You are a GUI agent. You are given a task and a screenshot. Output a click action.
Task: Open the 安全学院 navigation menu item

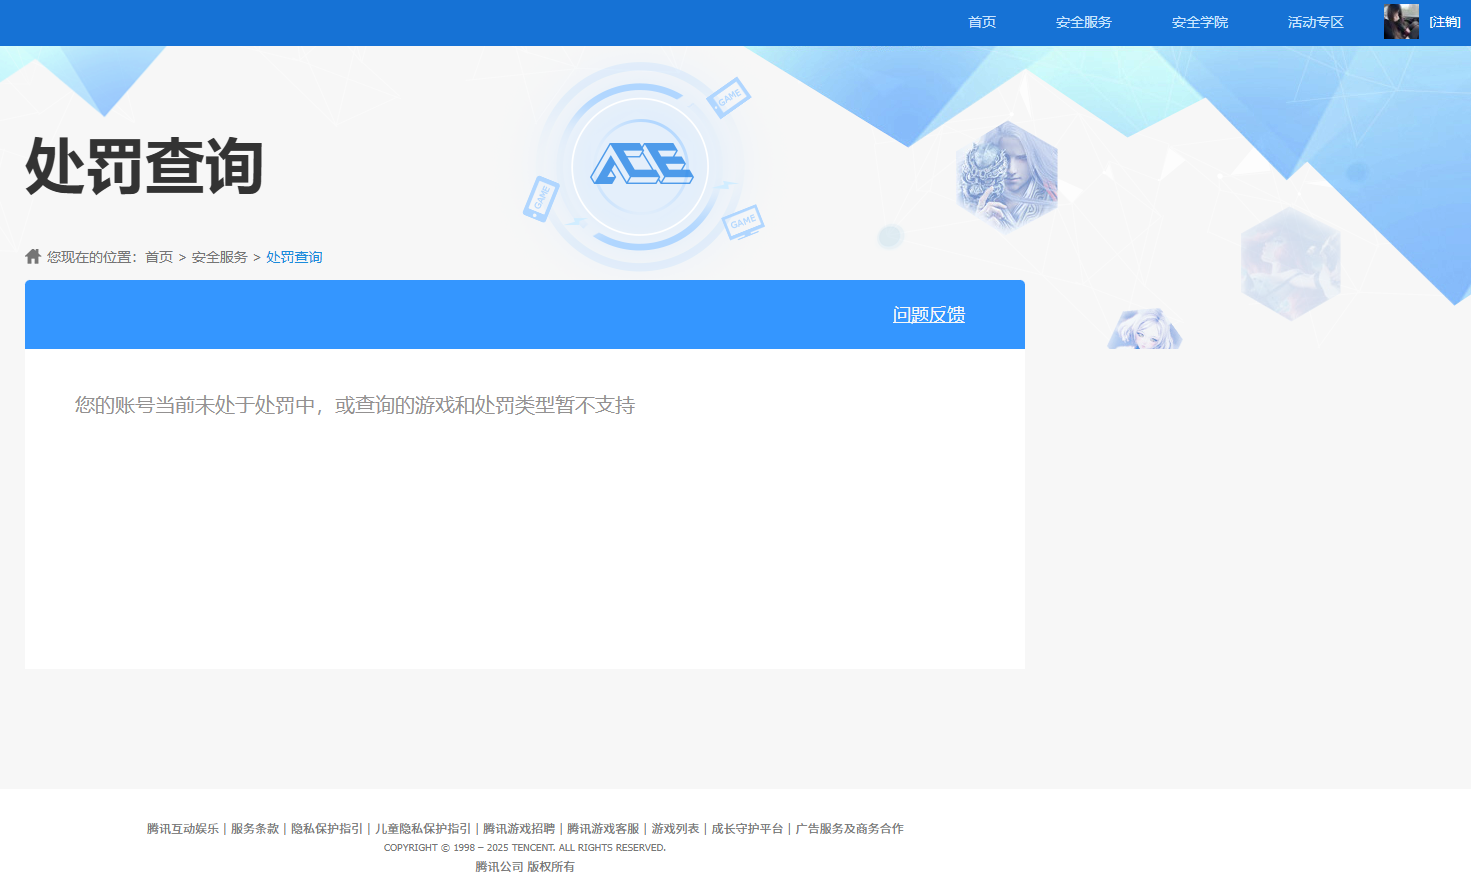1198,22
